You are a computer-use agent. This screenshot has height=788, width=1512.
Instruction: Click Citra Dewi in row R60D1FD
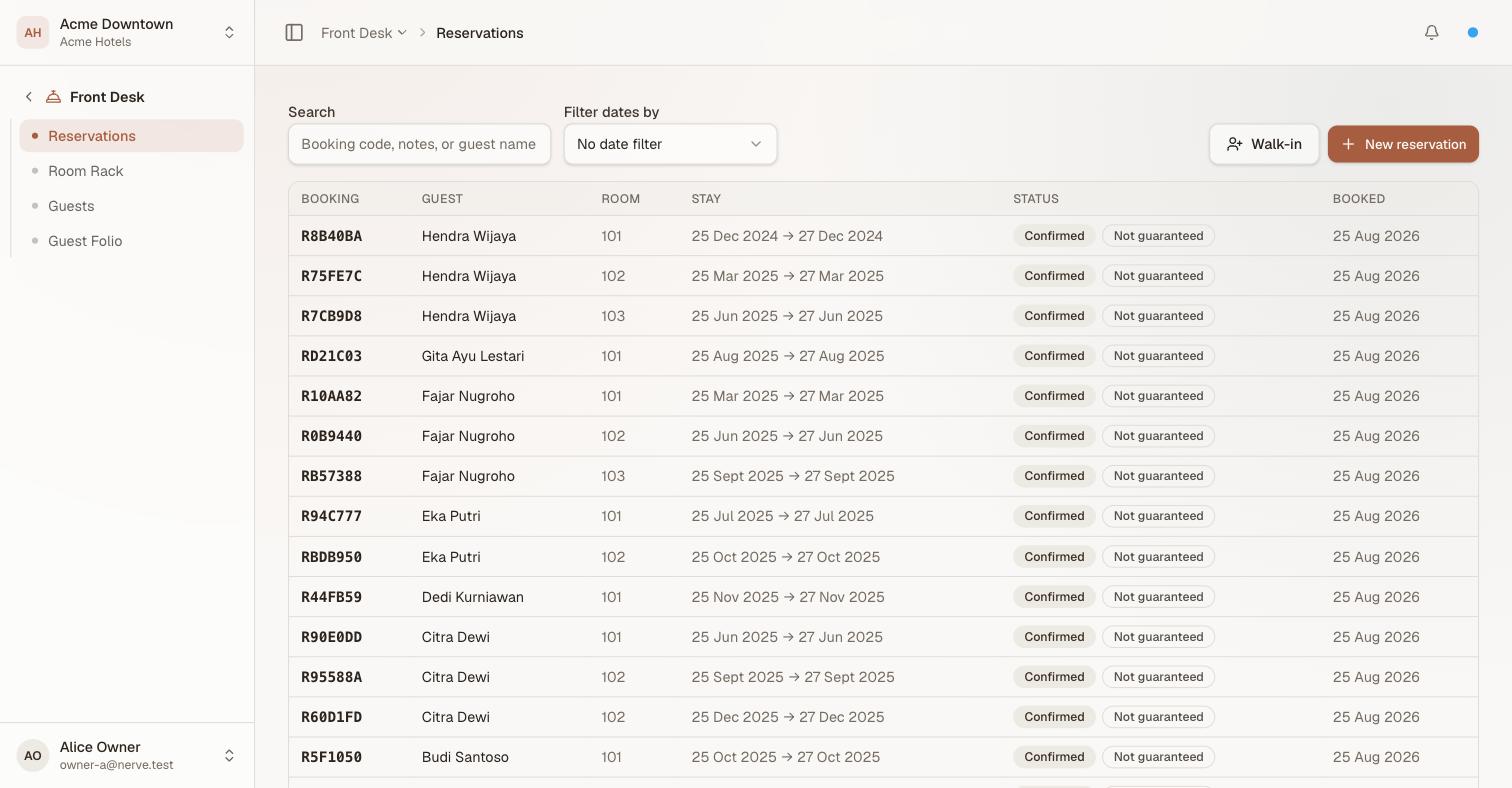pyautogui.click(x=456, y=717)
